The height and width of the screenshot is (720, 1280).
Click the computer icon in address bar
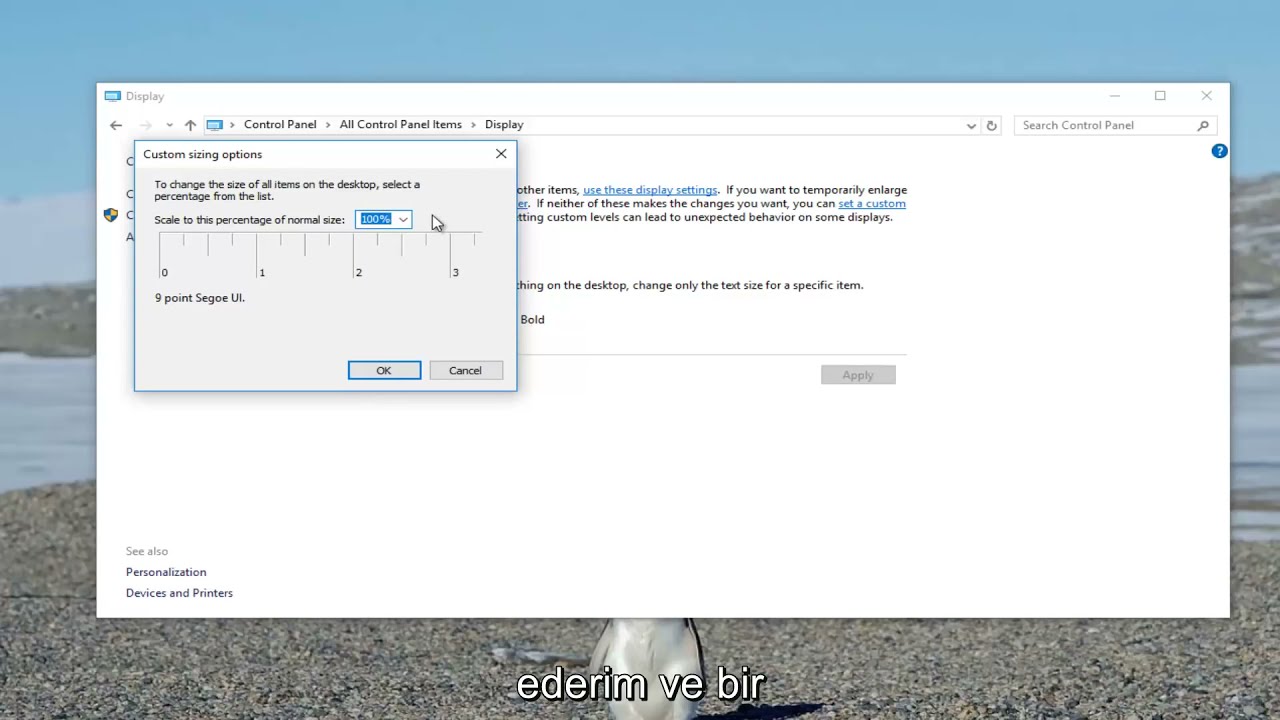[x=215, y=125]
